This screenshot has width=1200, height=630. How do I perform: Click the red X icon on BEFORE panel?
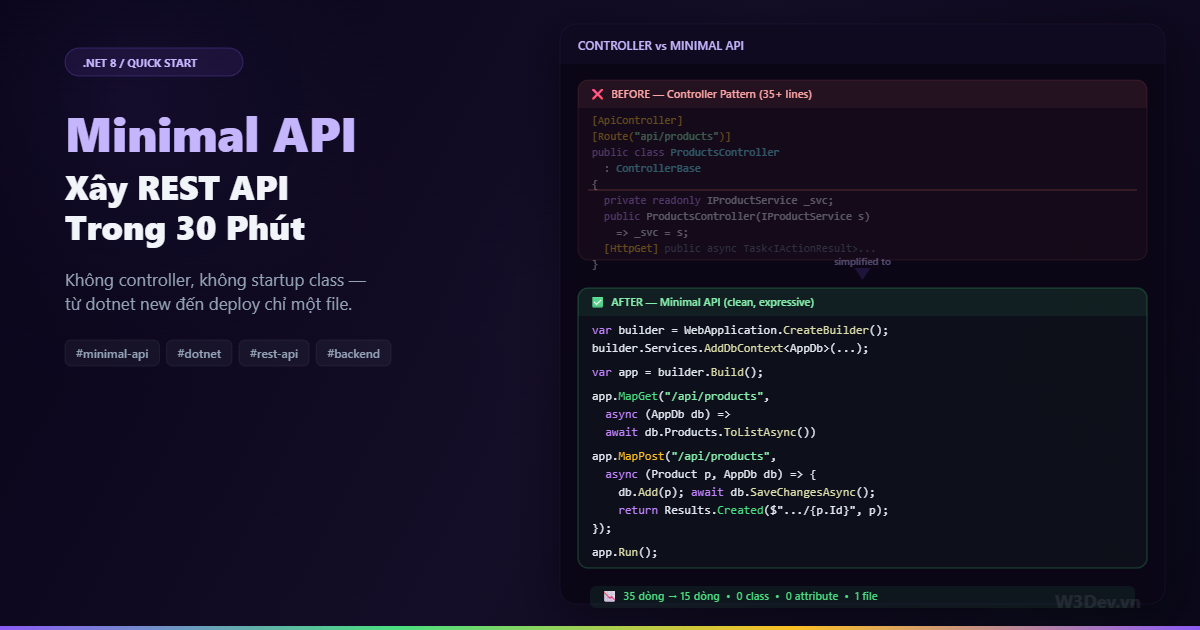click(x=598, y=94)
